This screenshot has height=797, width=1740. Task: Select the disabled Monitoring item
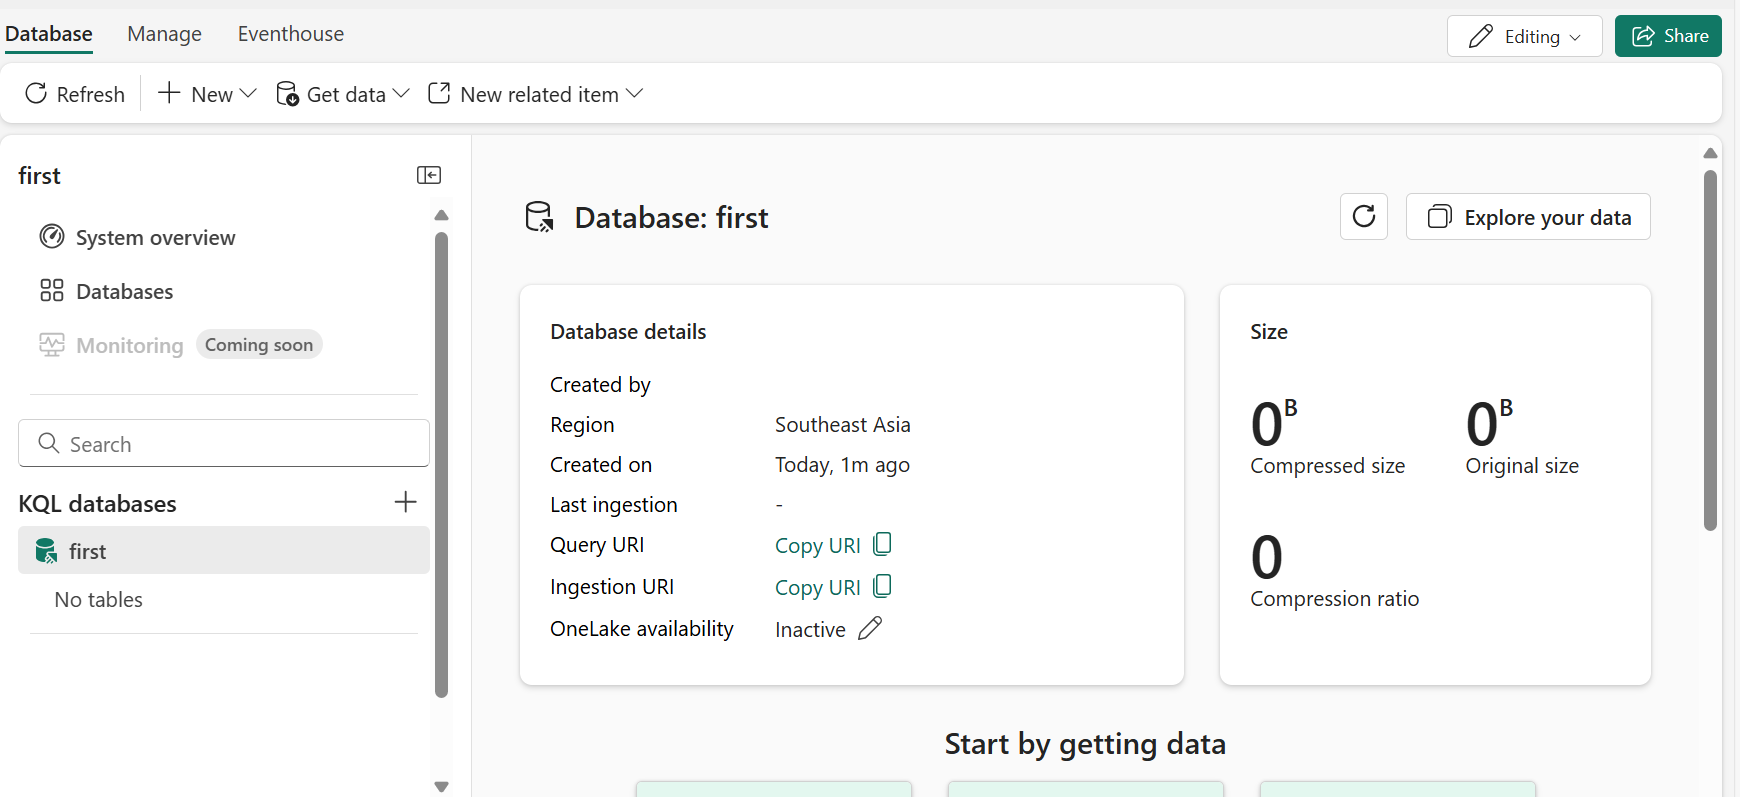click(x=111, y=345)
